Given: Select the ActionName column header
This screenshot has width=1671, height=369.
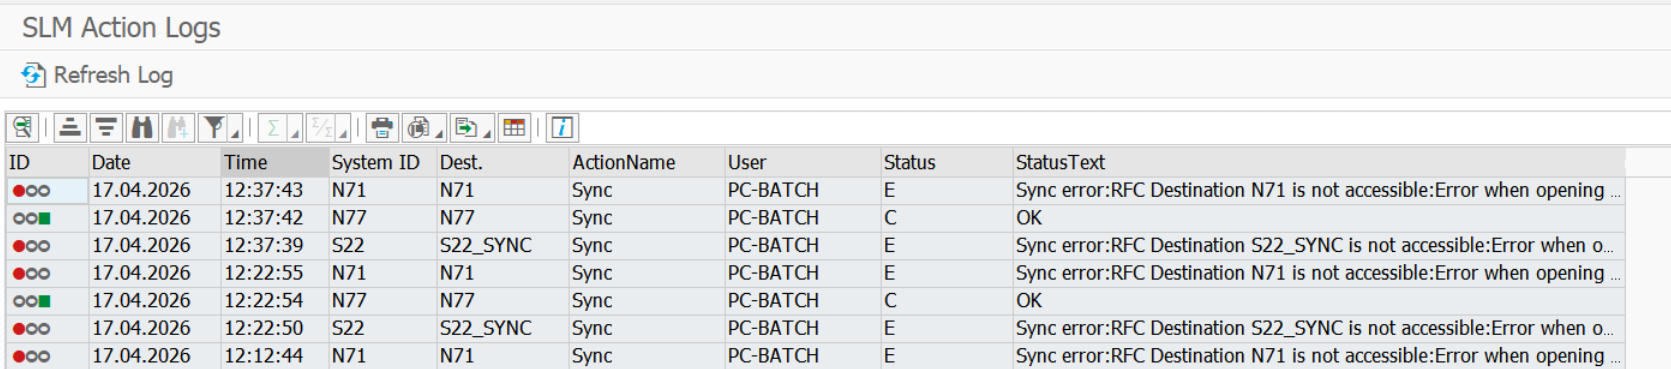Looking at the screenshot, I should [x=646, y=162].
